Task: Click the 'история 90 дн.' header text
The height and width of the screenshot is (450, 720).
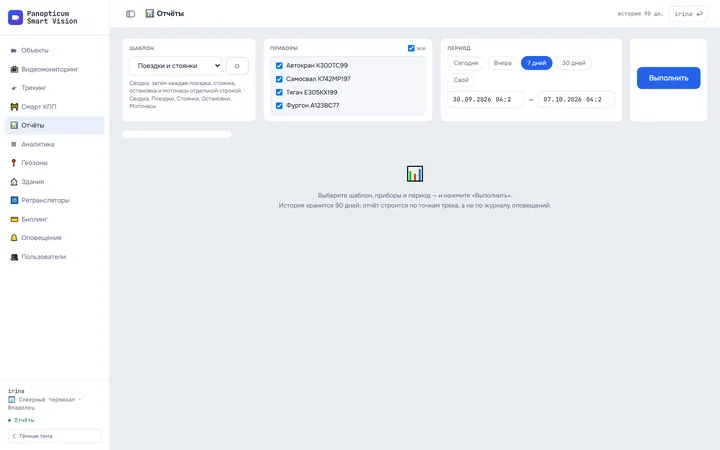Action: pos(640,14)
